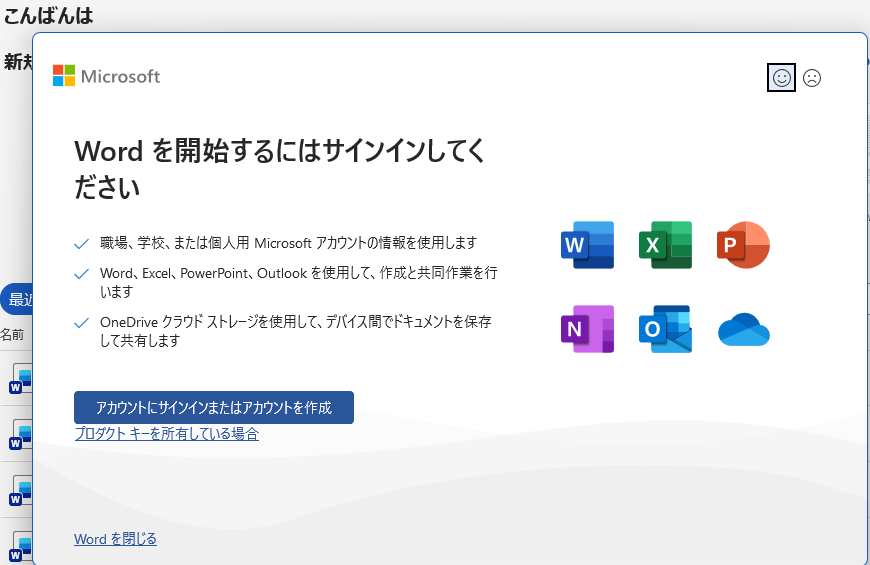Click the Outlook app icon
The width and height of the screenshot is (870, 565).
[665, 329]
